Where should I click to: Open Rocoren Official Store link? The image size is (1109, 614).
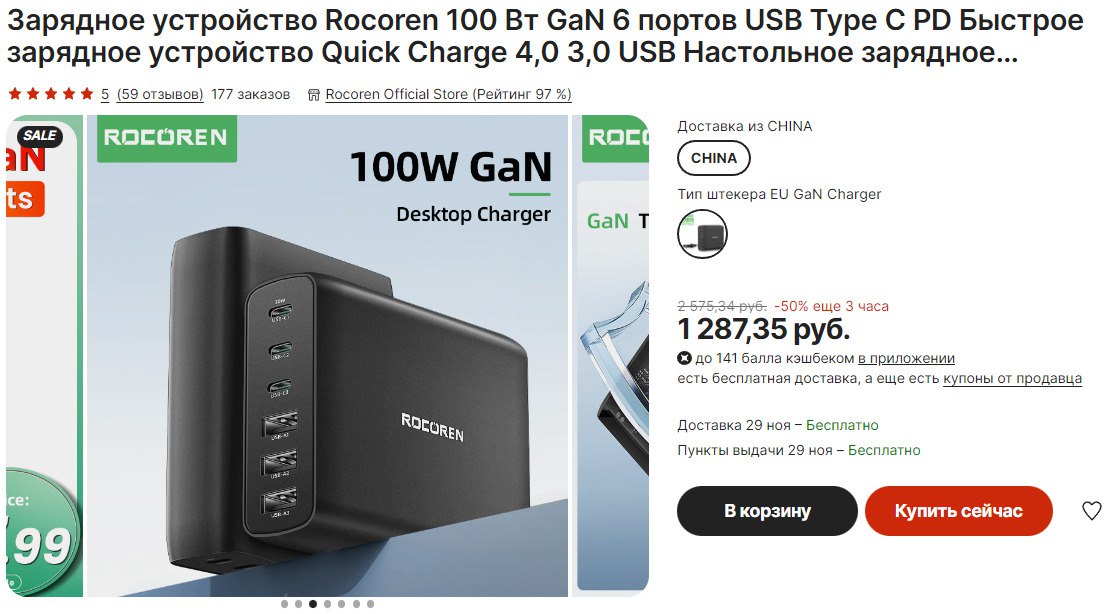tap(448, 94)
